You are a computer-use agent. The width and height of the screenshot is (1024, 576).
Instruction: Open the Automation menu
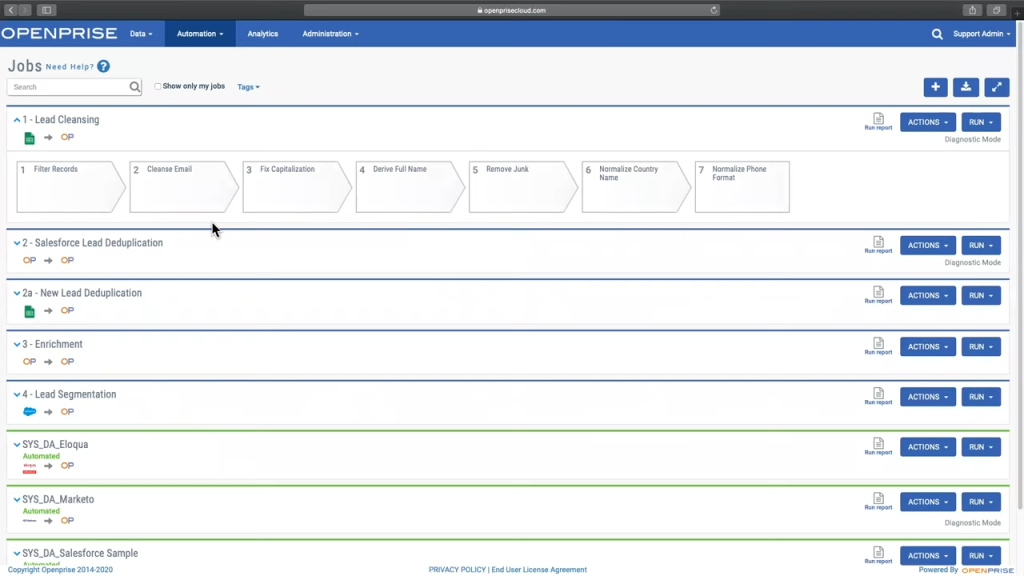(200, 34)
